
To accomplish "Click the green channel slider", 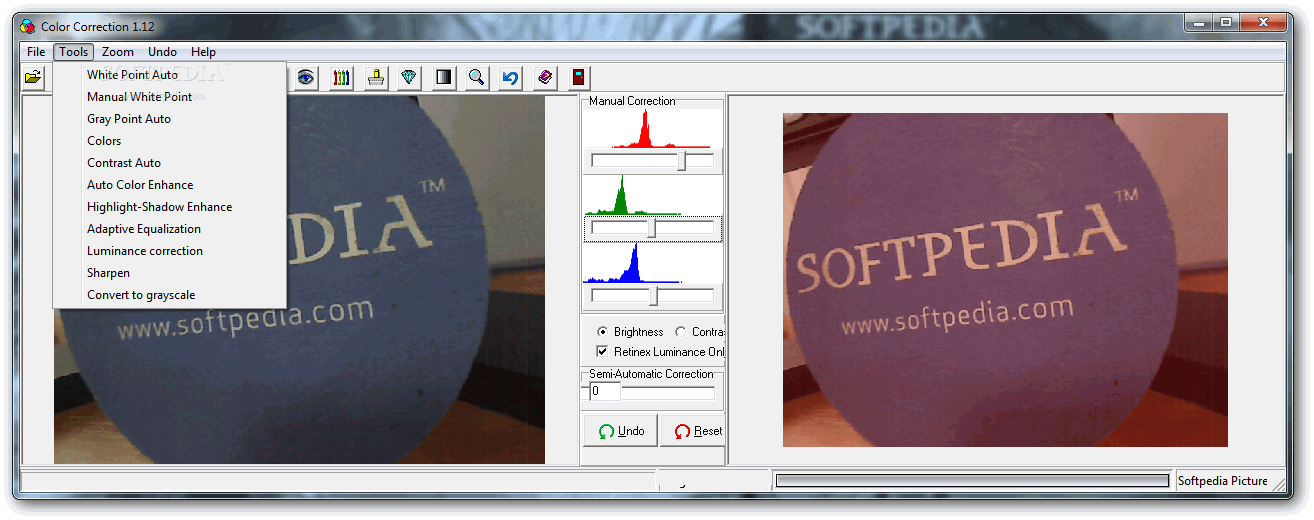I will click(x=652, y=229).
